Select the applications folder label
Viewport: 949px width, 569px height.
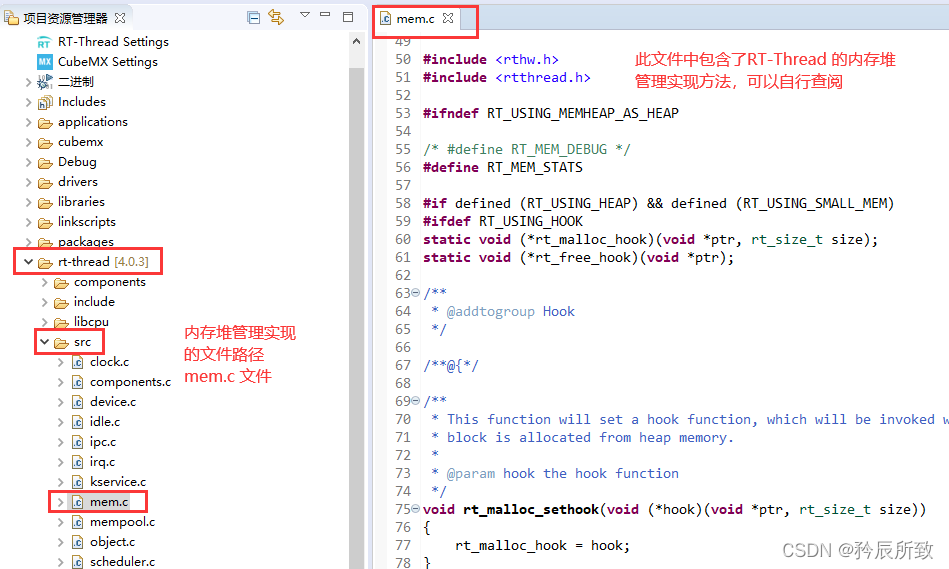point(93,122)
